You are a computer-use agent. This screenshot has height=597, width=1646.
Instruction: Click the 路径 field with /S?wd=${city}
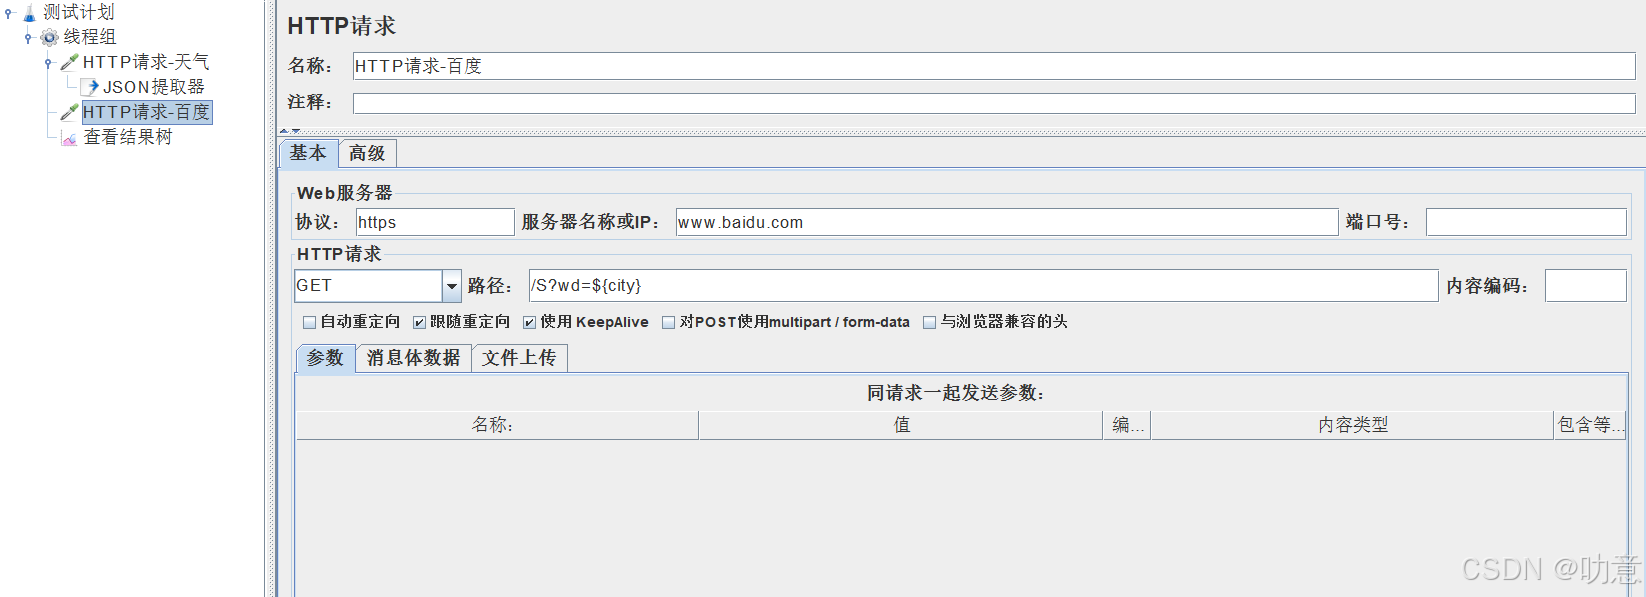pos(984,286)
